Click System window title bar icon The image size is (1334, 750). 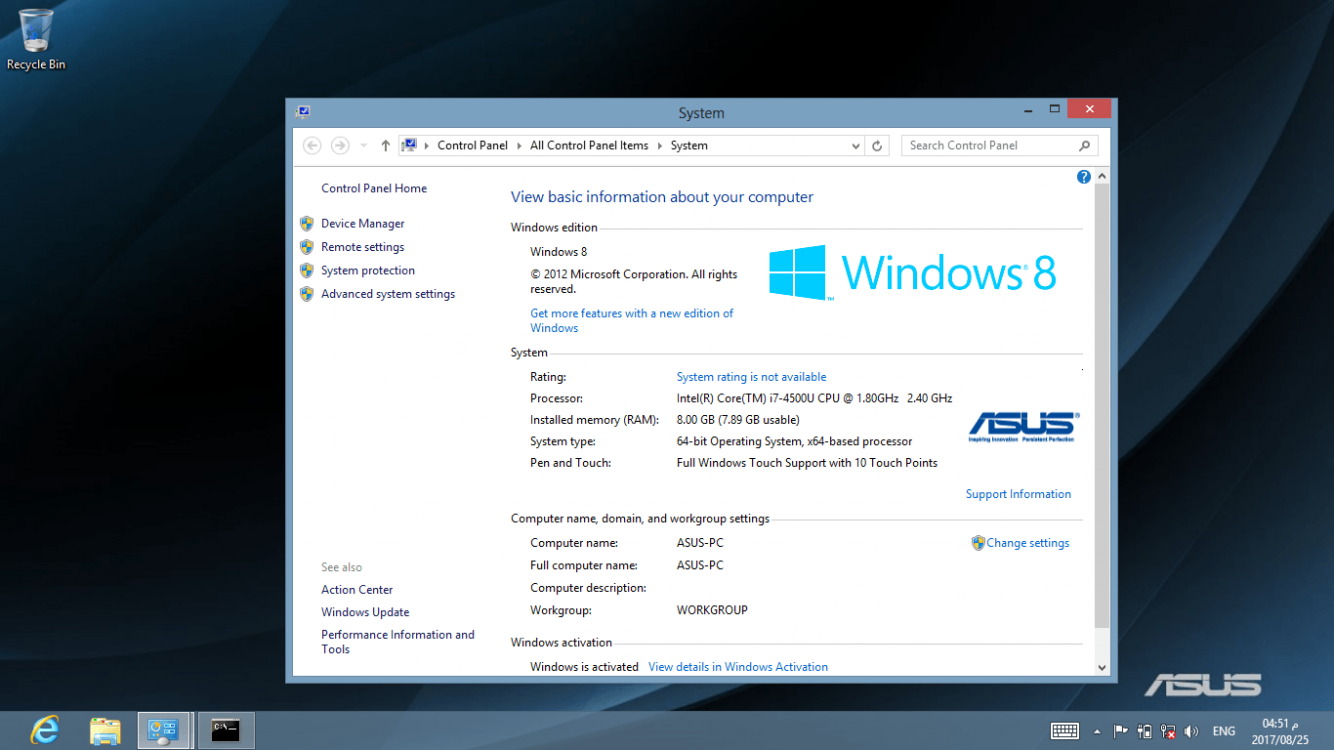point(302,112)
